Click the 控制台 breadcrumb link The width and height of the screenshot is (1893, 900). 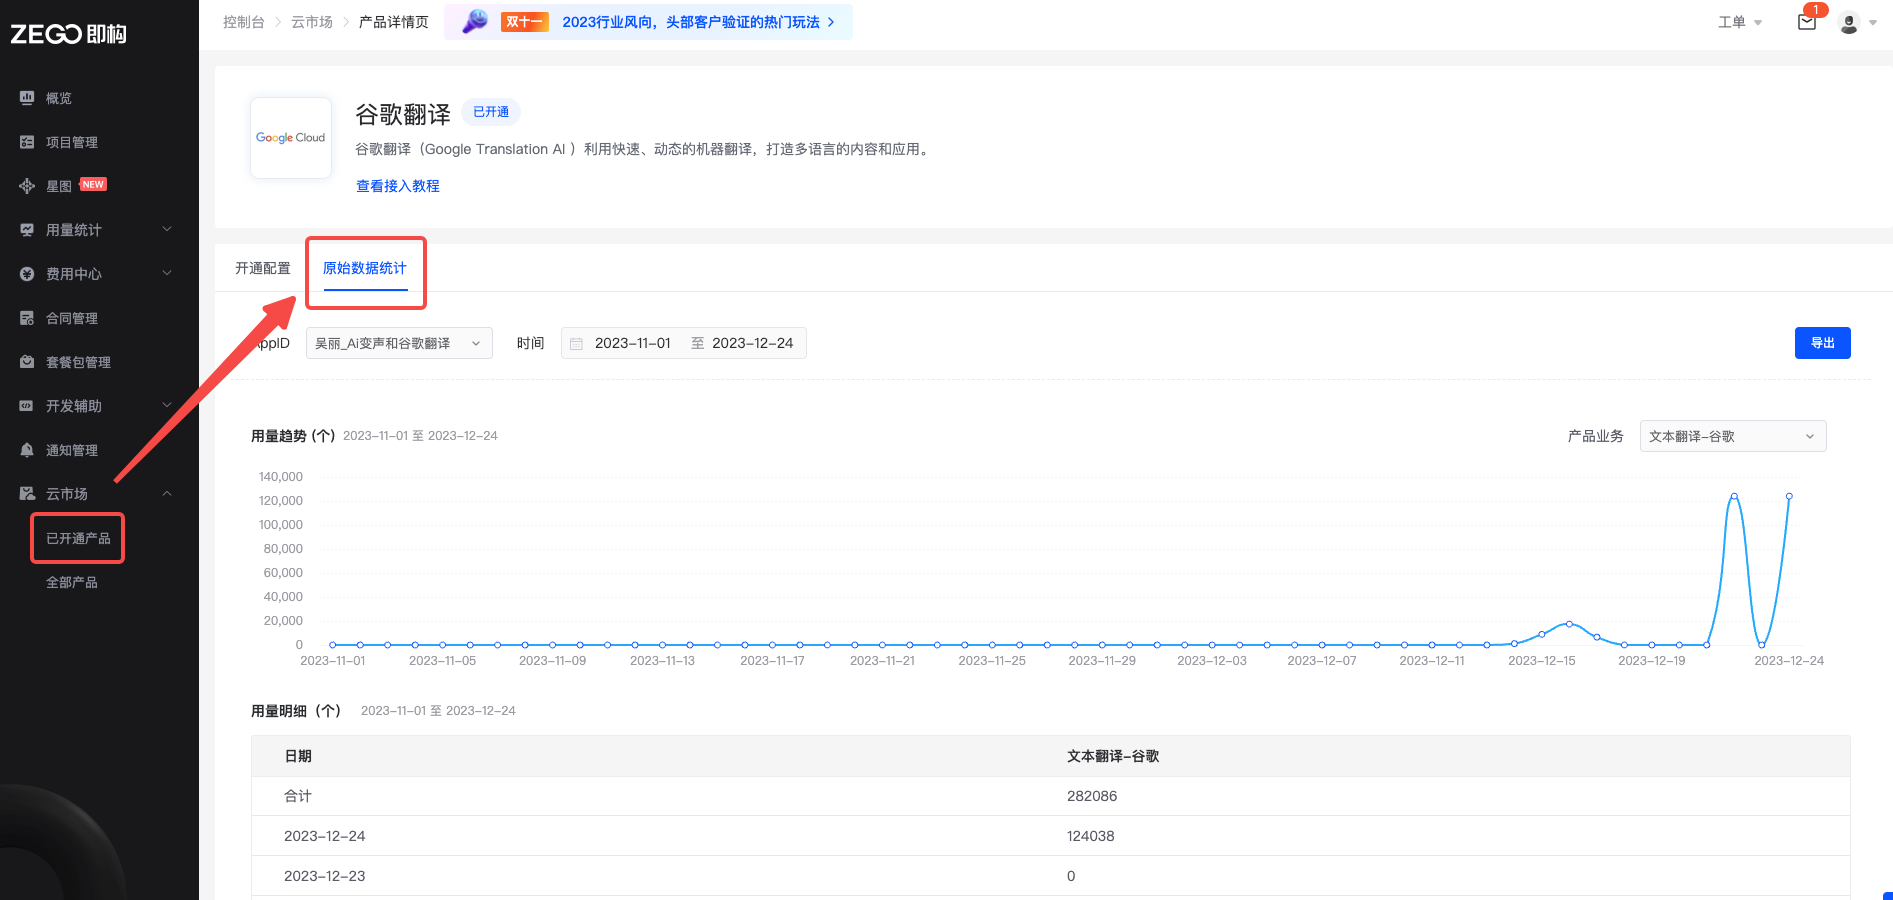[x=244, y=22]
